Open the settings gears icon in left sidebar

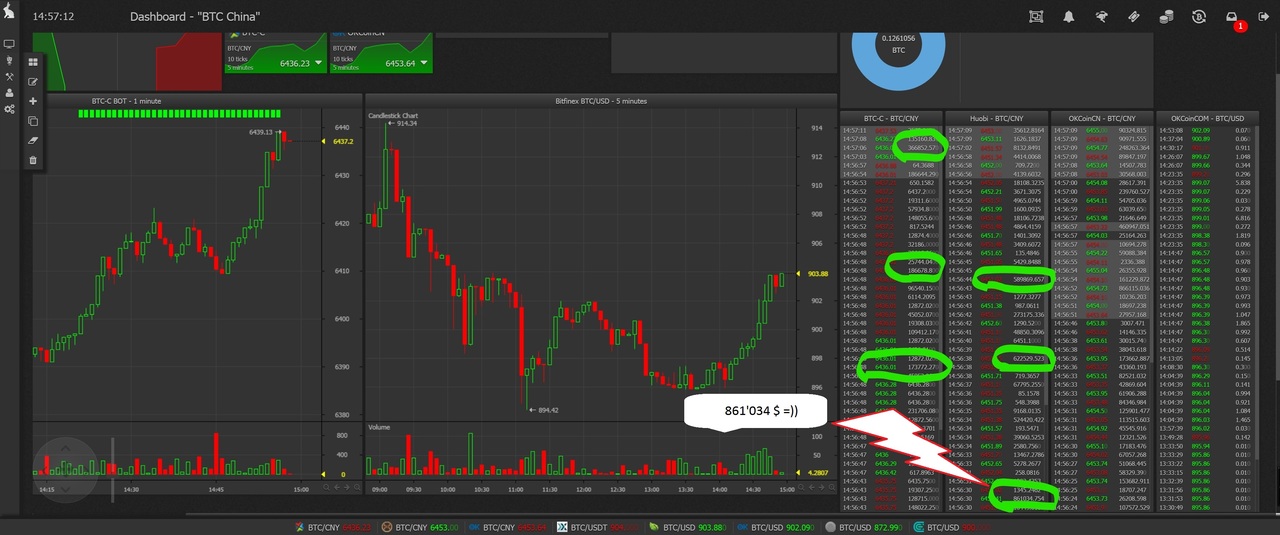9,109
